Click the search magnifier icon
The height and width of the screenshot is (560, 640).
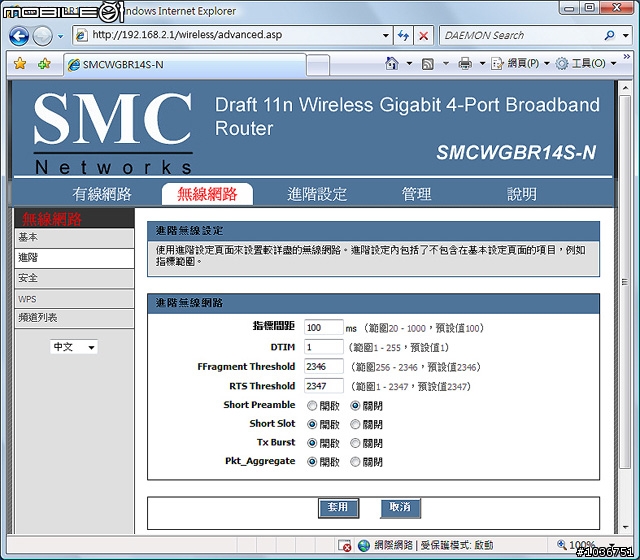pyautogui.click(x=609, y=36)
